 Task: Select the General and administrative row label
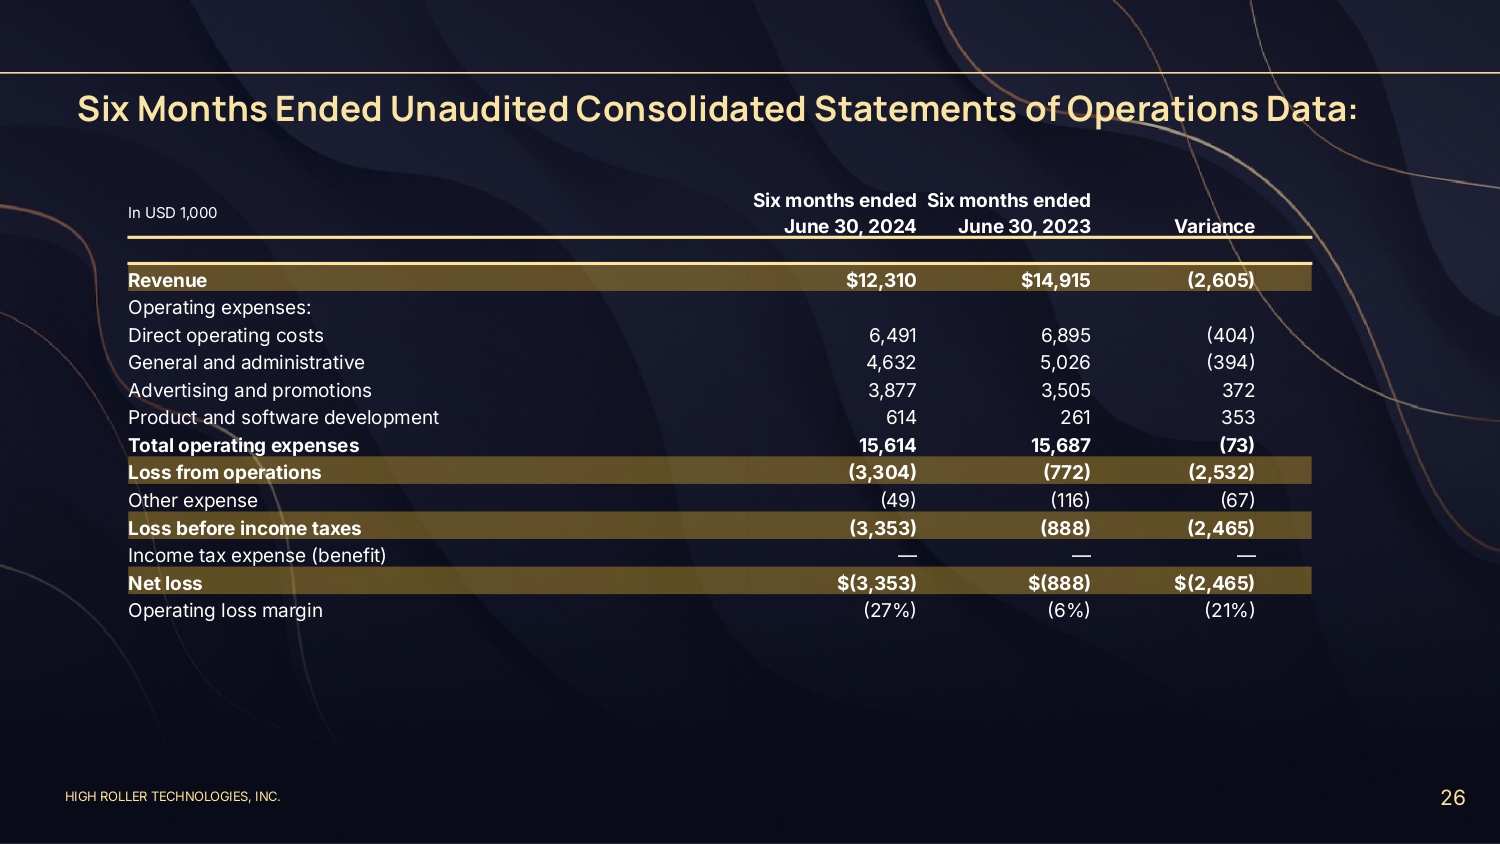tap(246, 362)
